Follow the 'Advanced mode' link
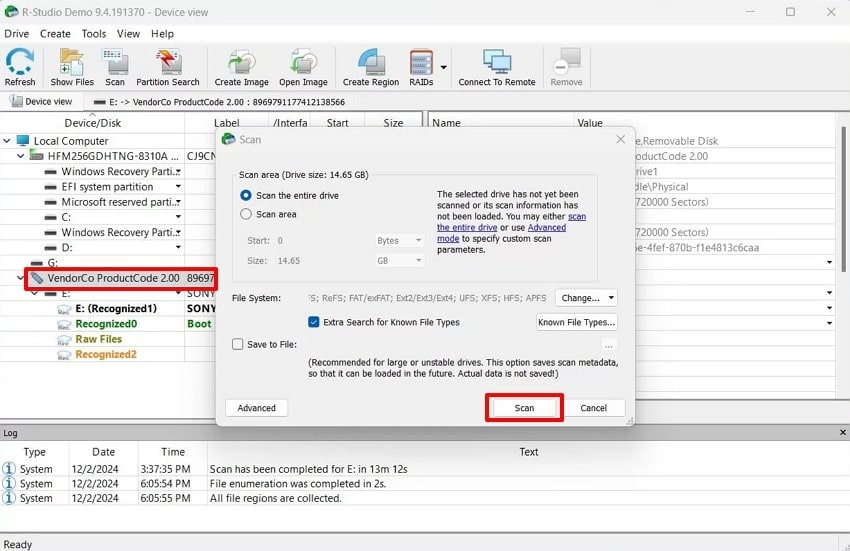 coord(501,233)
